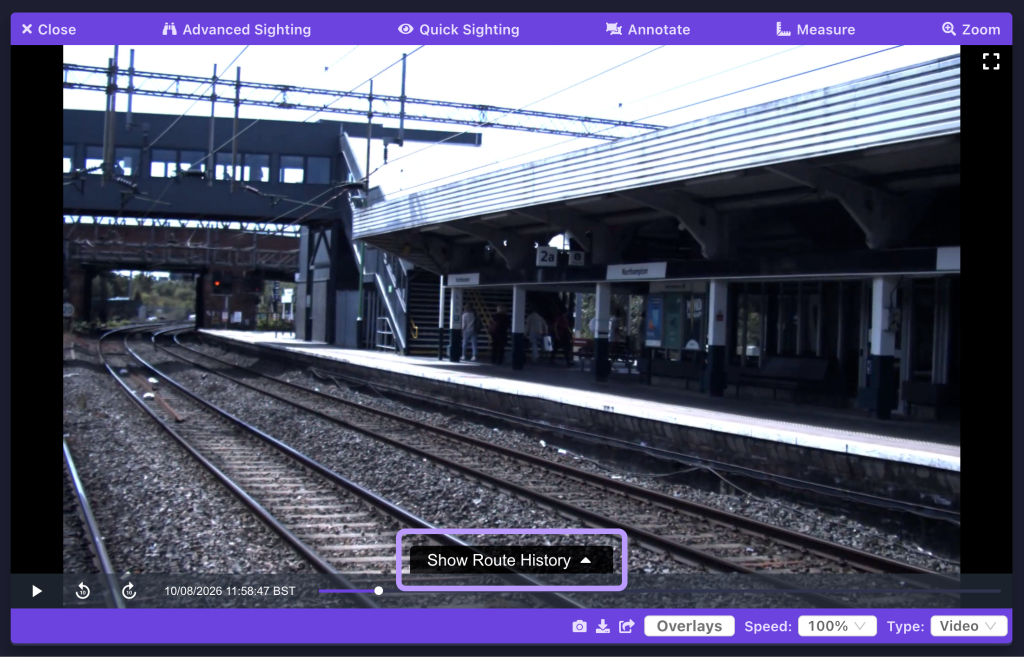
Task: Select the Annotate tool
Action: (x=648, y=29)
